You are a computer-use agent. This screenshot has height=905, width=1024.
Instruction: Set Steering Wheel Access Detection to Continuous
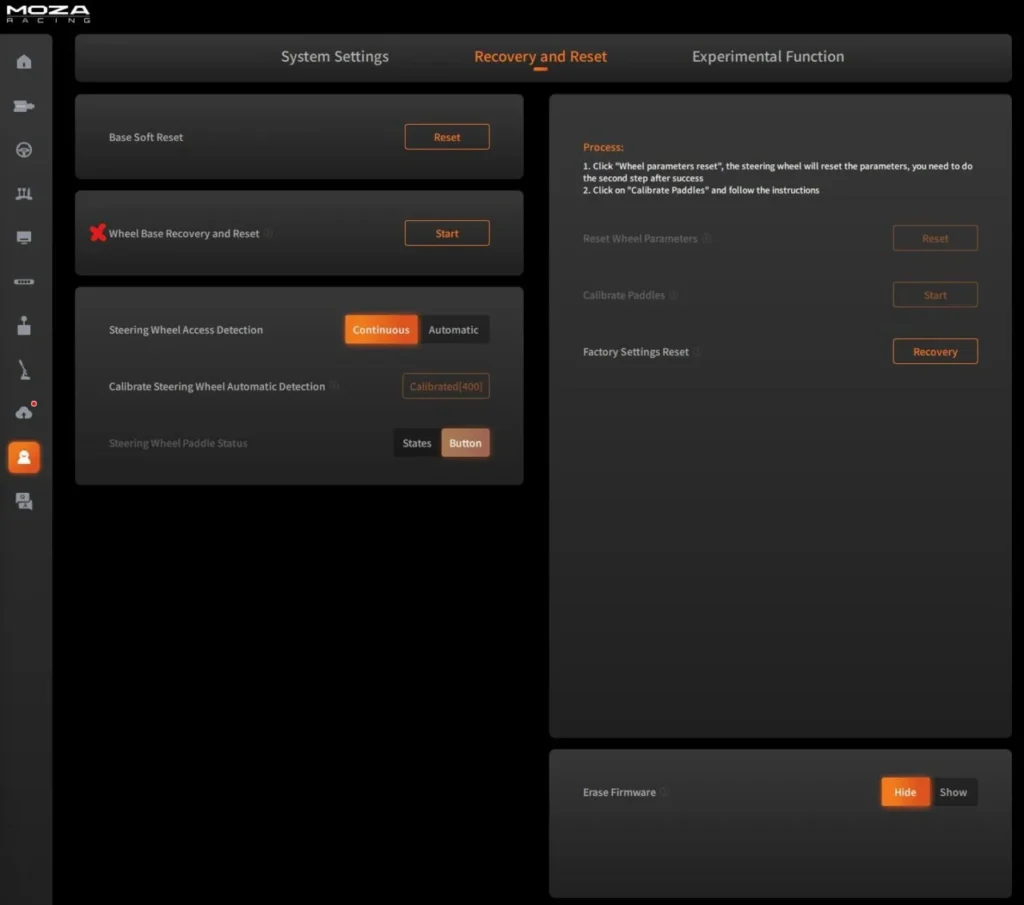381,330
